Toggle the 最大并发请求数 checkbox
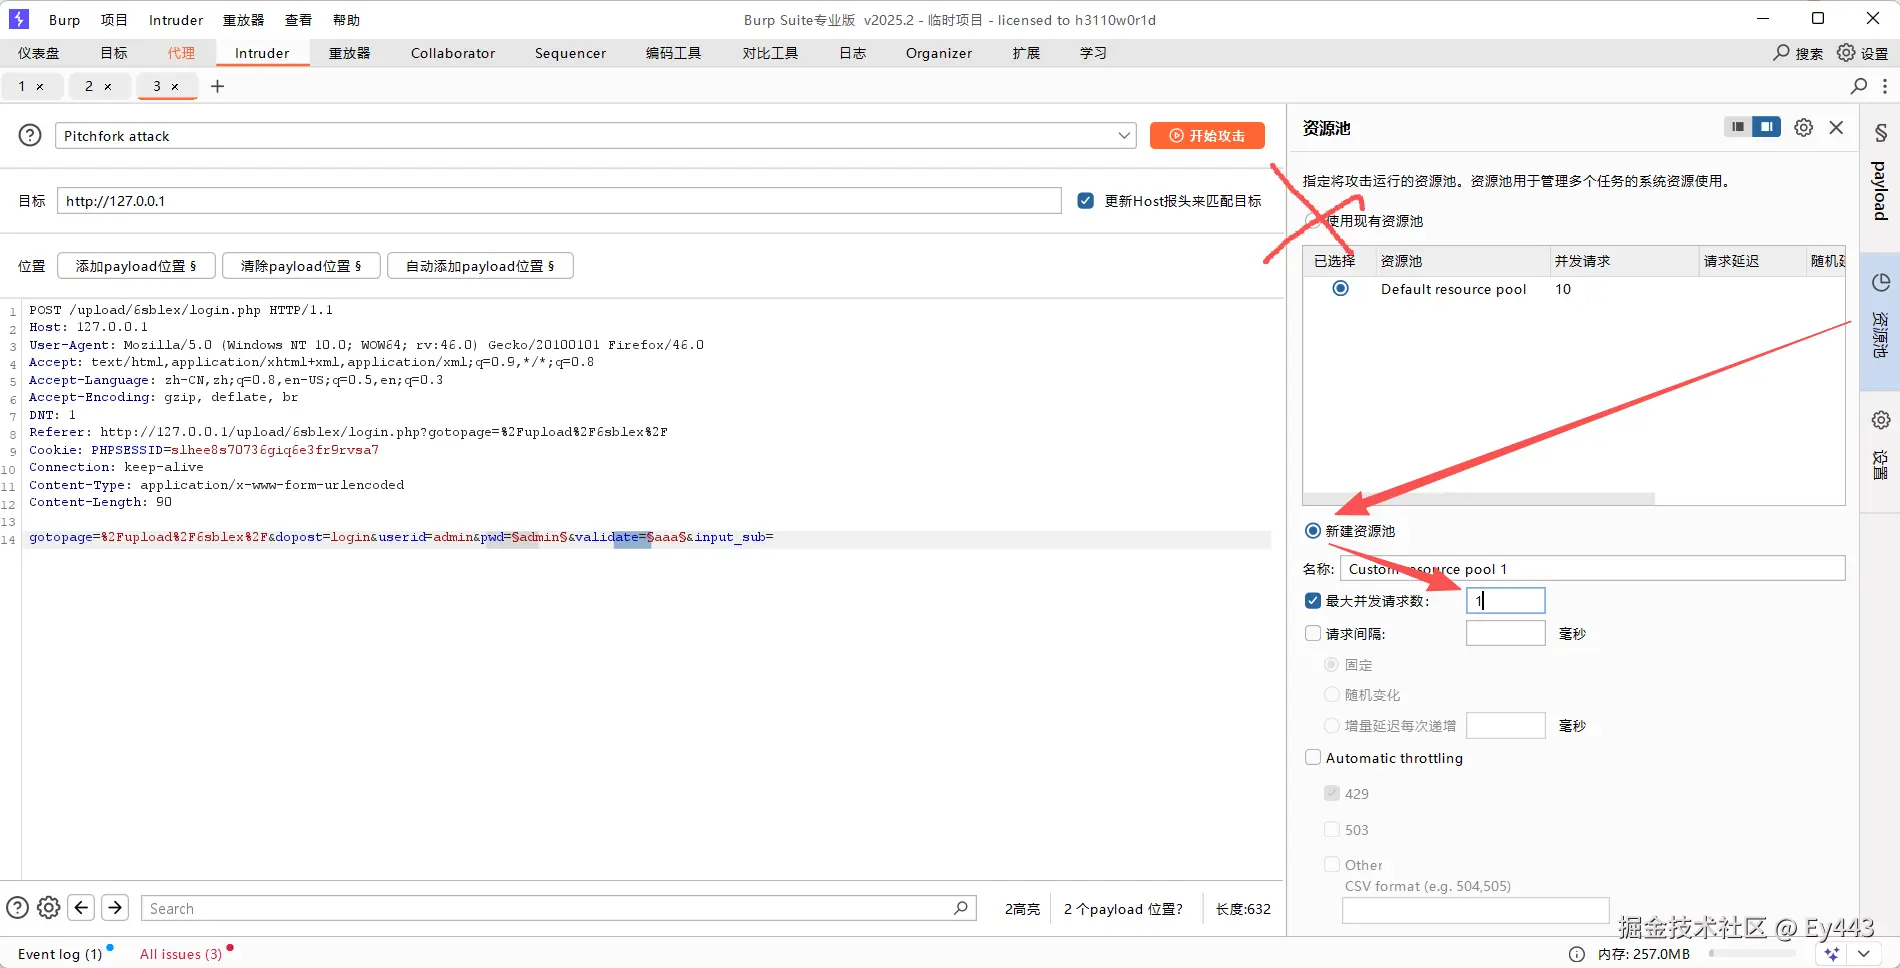1900x968 pixels. tap(1313, 601)
